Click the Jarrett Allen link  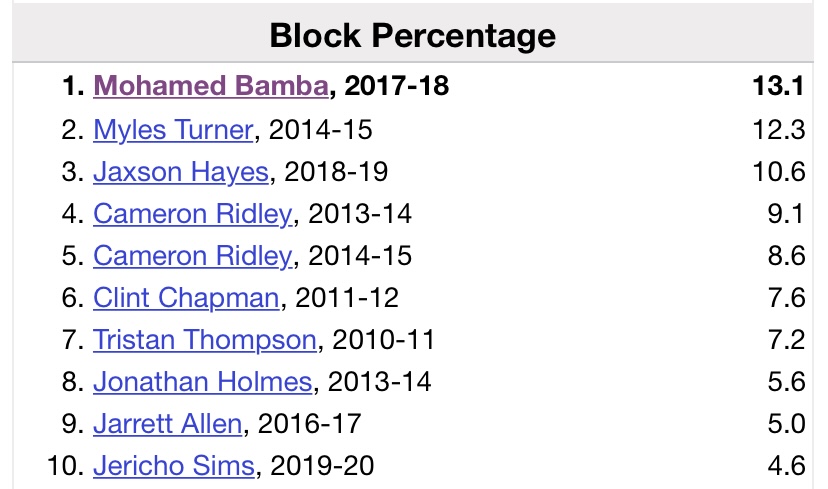pyautogui.click(x=167, y=424)
